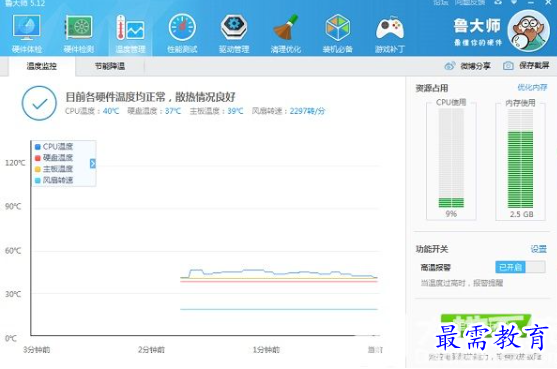Toggle the blue CPU温度 legend entry

[x=54, y=146]
